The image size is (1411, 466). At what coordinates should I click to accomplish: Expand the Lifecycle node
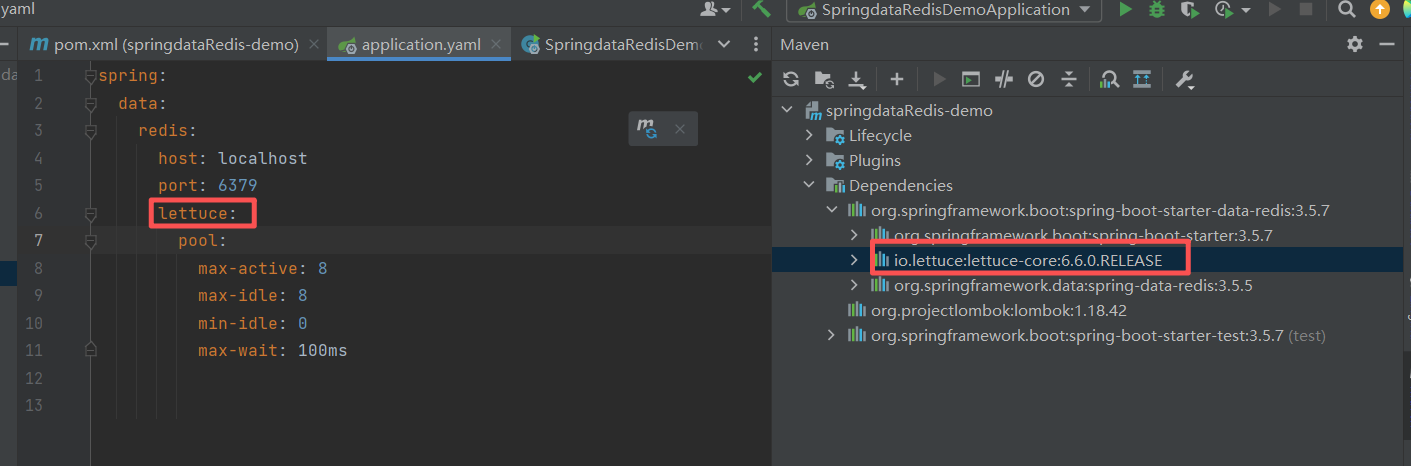pyautogui.click(x=810, y=135)
